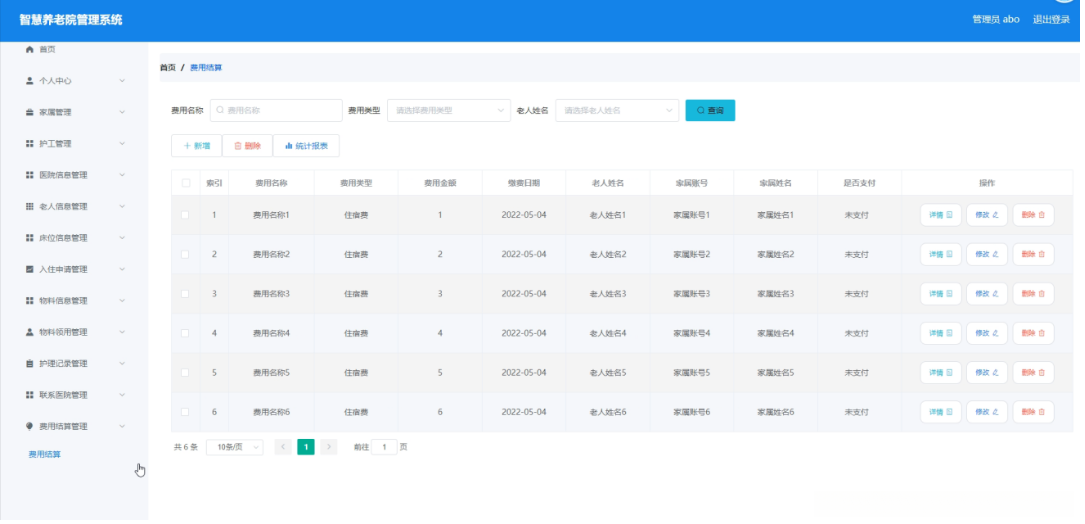Open 物料信息管理 menu
This screenshot has height=524, width=1085.
coord(74,300)
